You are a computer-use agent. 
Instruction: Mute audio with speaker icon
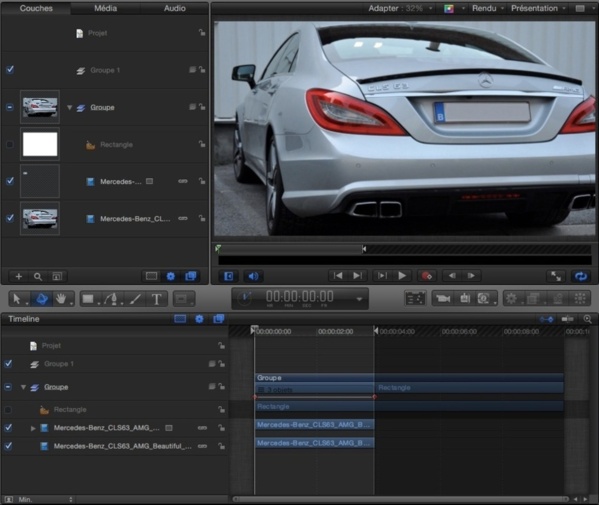coord(253,276)
